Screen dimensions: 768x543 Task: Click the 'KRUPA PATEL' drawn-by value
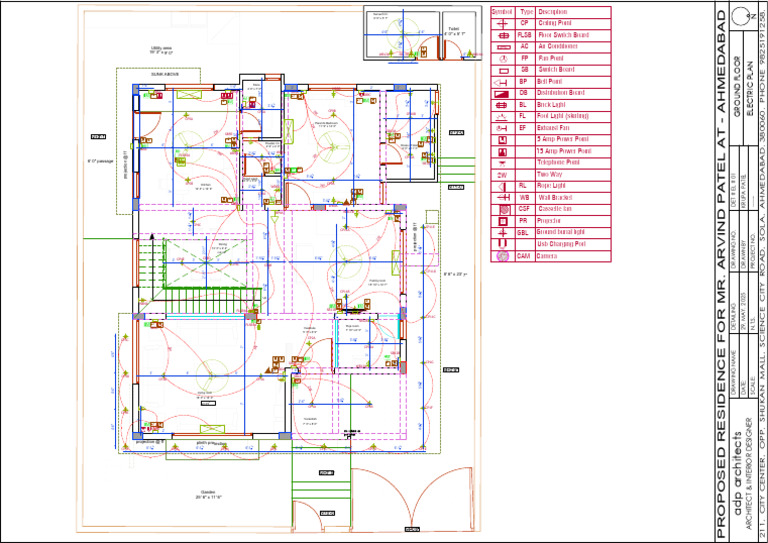click(743, 191)
